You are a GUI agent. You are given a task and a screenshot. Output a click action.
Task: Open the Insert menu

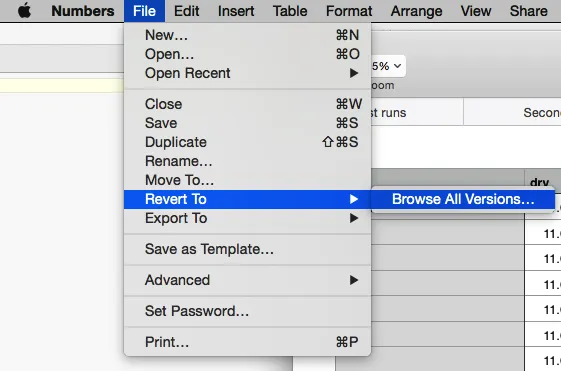pyautogui.click(x=236, y=11)
